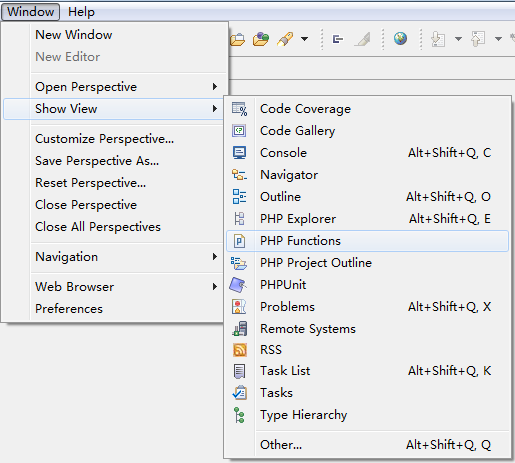Click the Remote Systems server icon
This screenshot has width=515, height=463.
[x=240, y=328]
